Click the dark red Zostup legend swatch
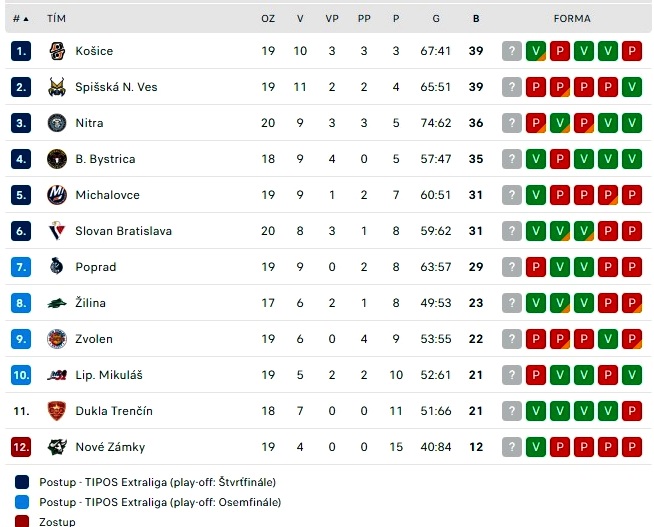 (22, 521)
